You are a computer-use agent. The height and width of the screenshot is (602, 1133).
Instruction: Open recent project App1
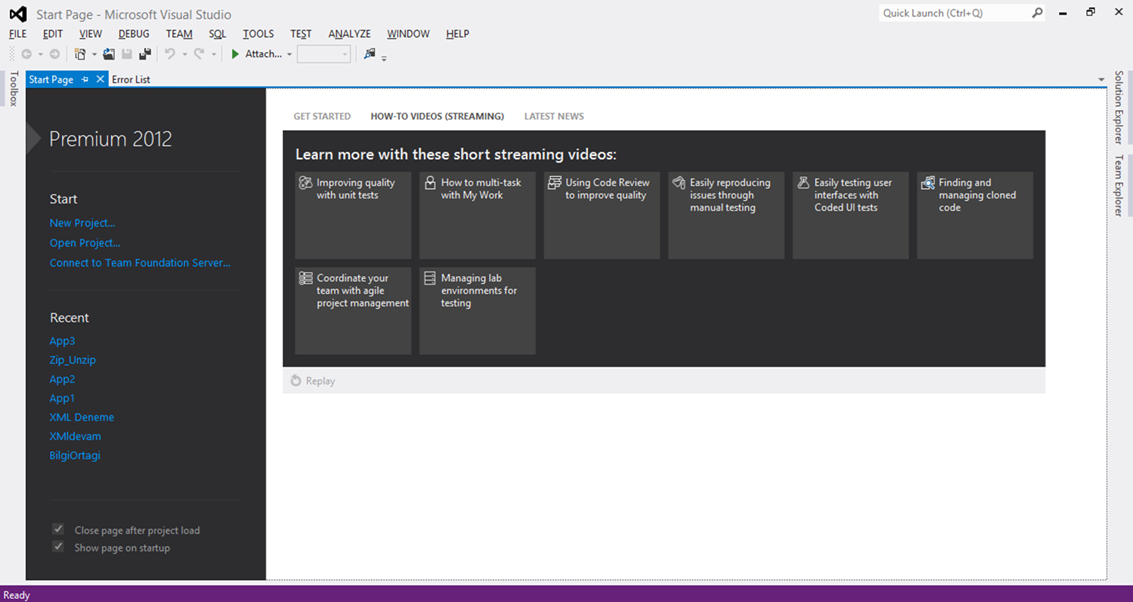[62, 398]
